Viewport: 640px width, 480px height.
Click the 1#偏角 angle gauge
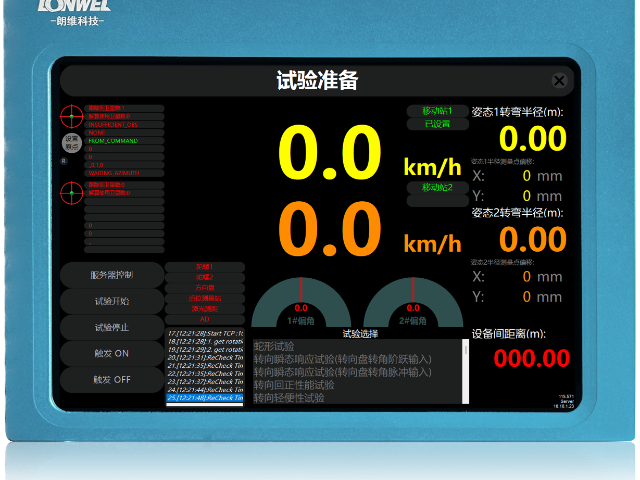(301, 302)
